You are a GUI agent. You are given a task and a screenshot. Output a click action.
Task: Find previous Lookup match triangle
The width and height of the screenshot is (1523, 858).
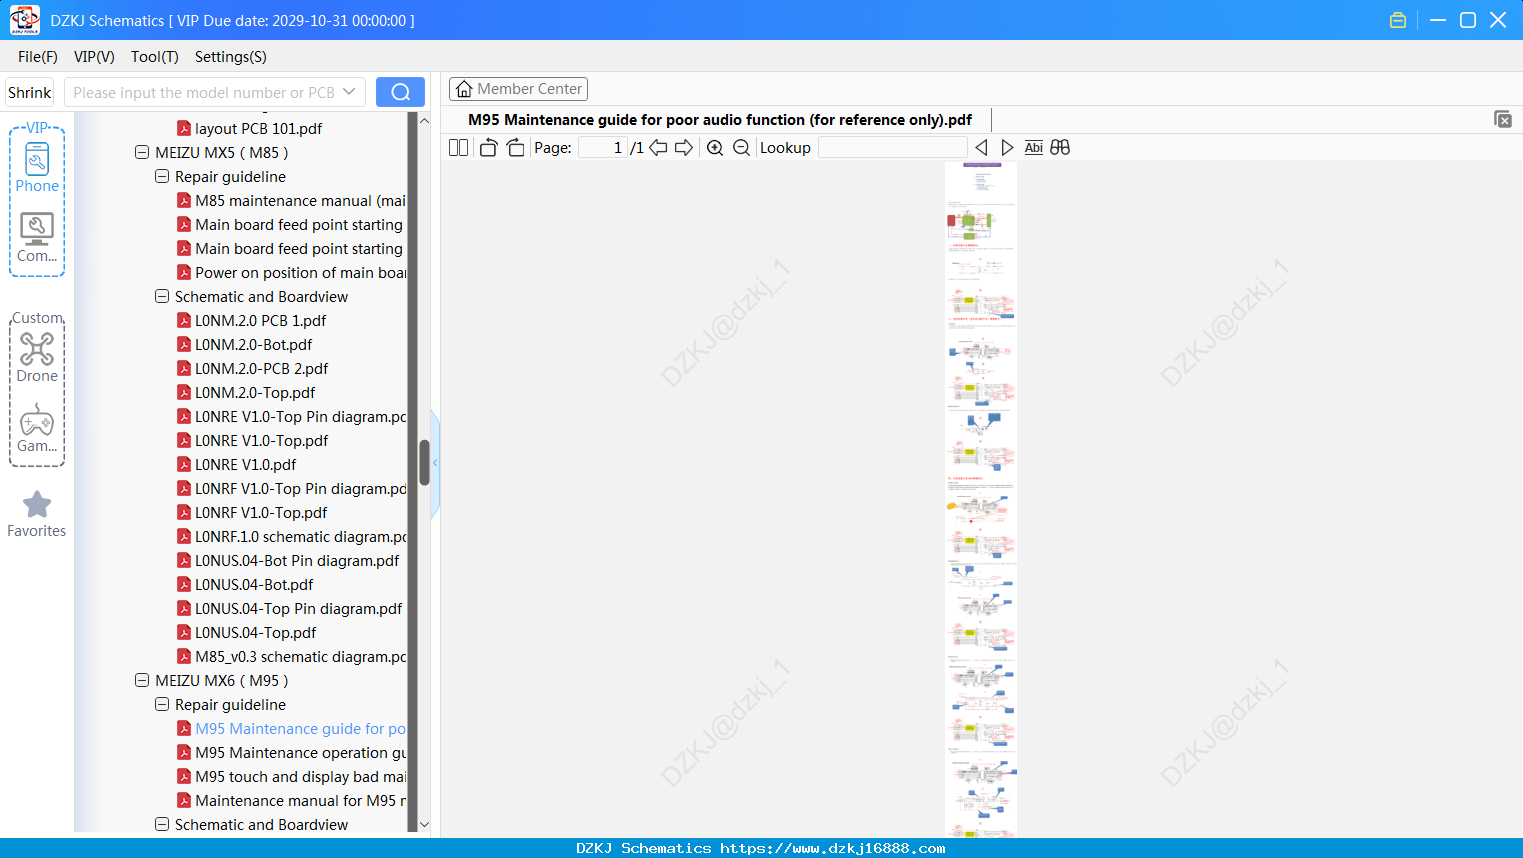(x=981, y=148)
